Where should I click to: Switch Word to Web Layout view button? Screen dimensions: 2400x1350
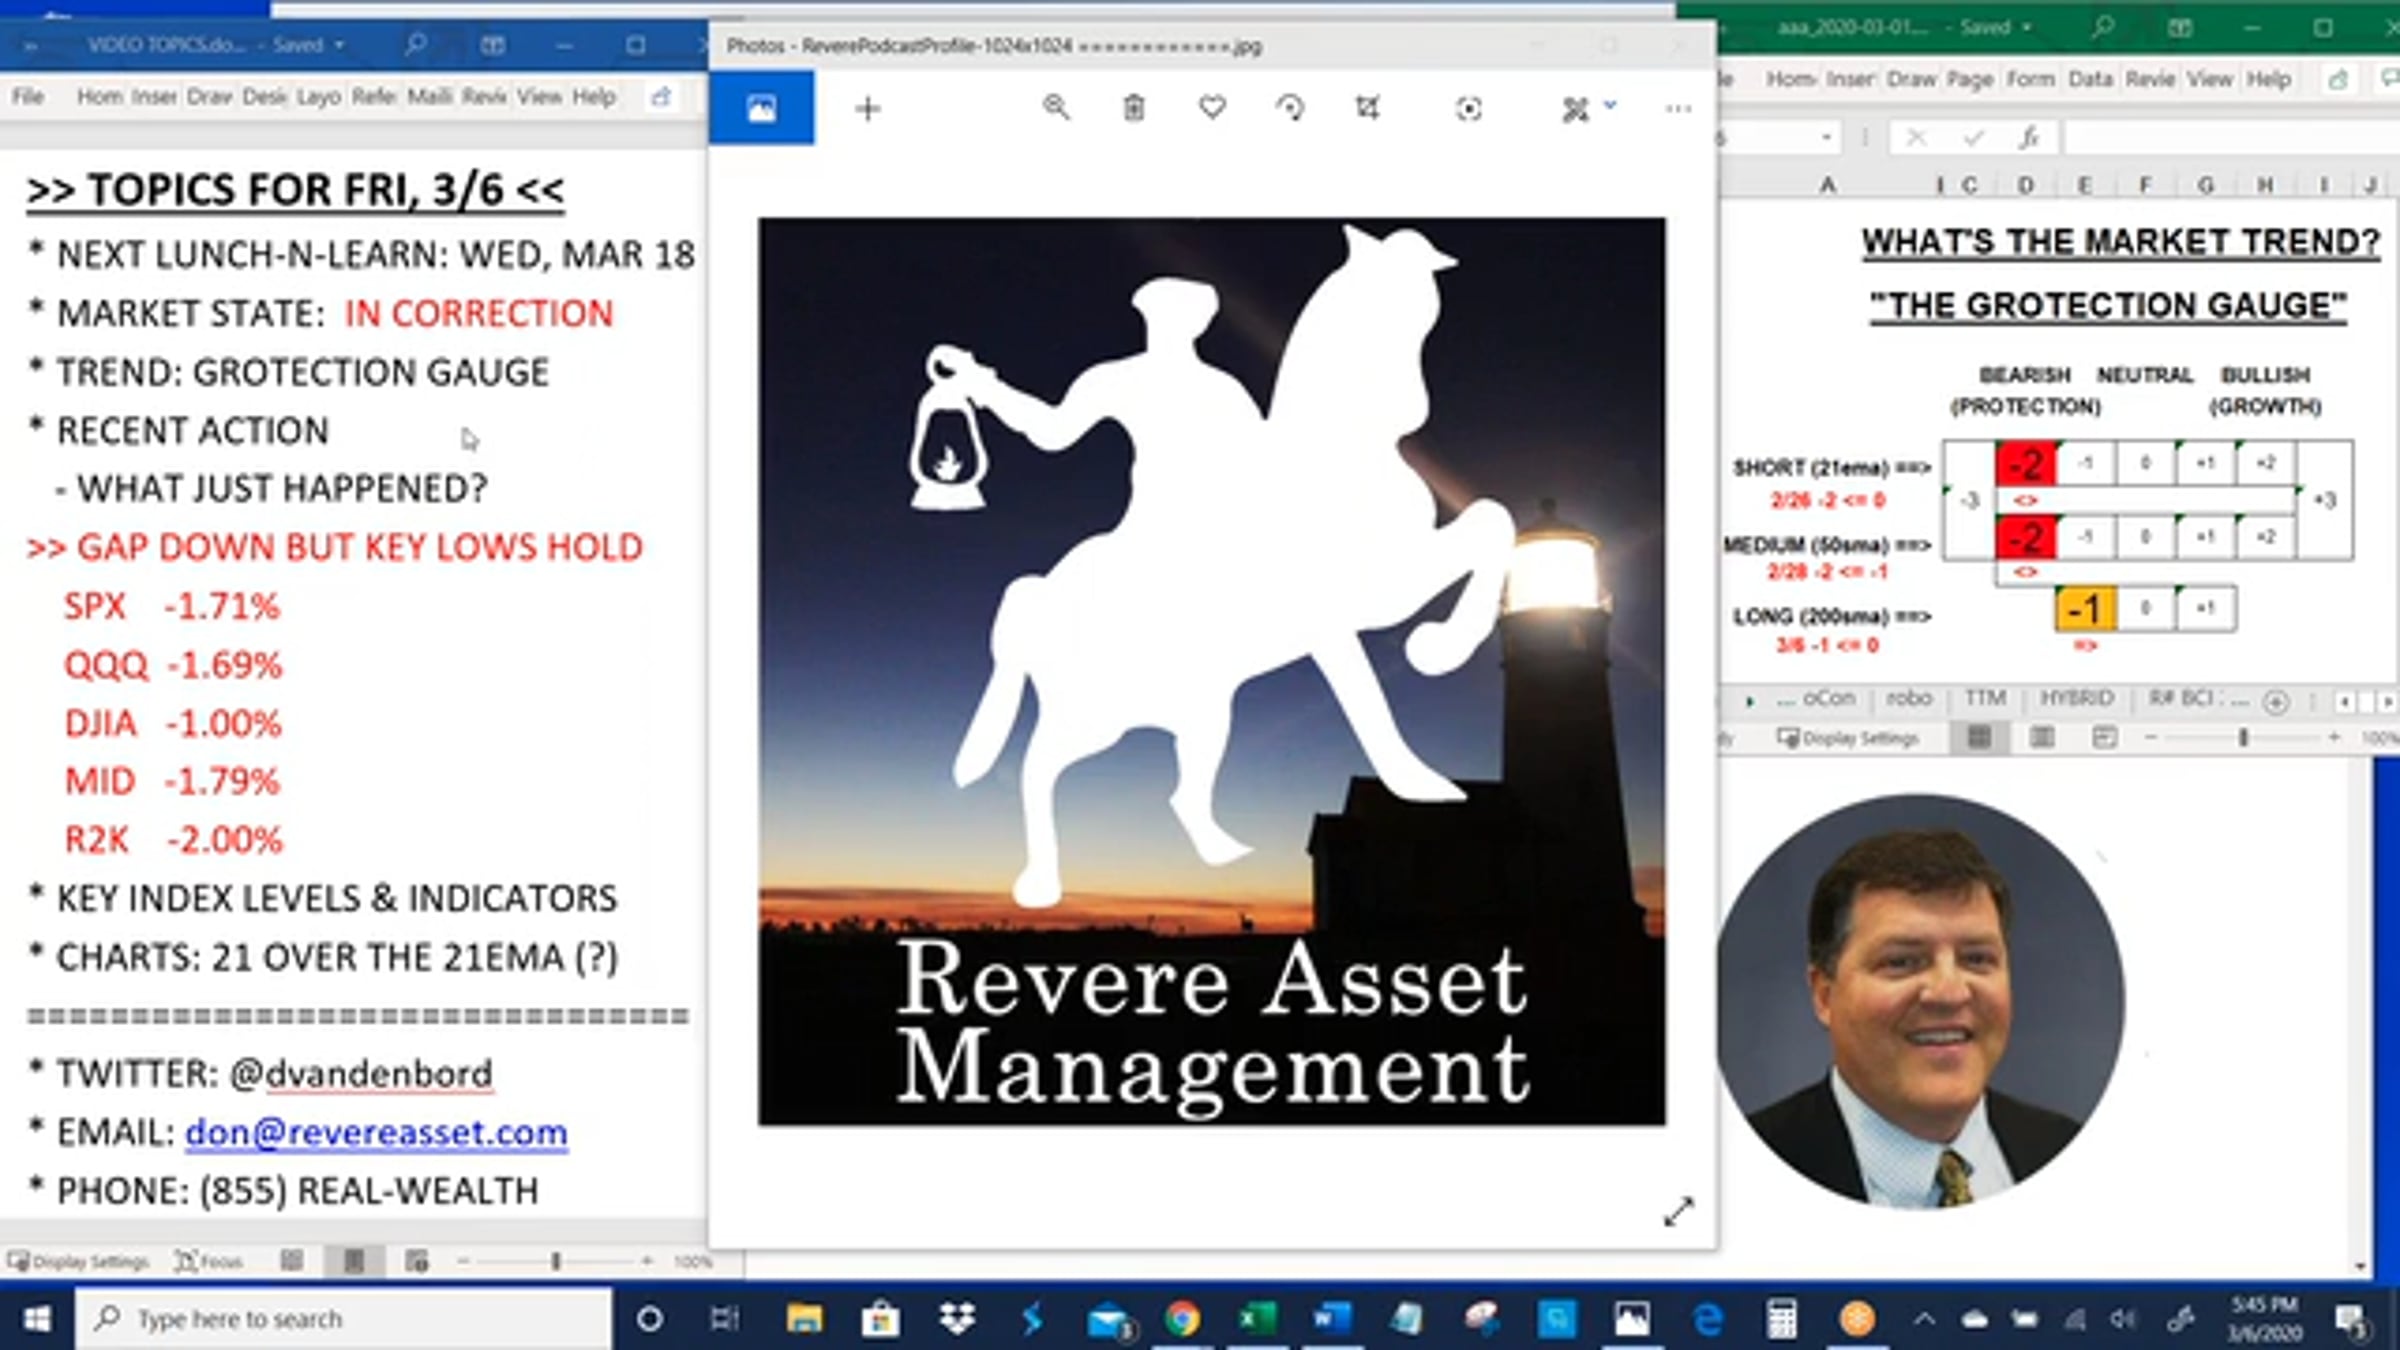point(416,1261)
